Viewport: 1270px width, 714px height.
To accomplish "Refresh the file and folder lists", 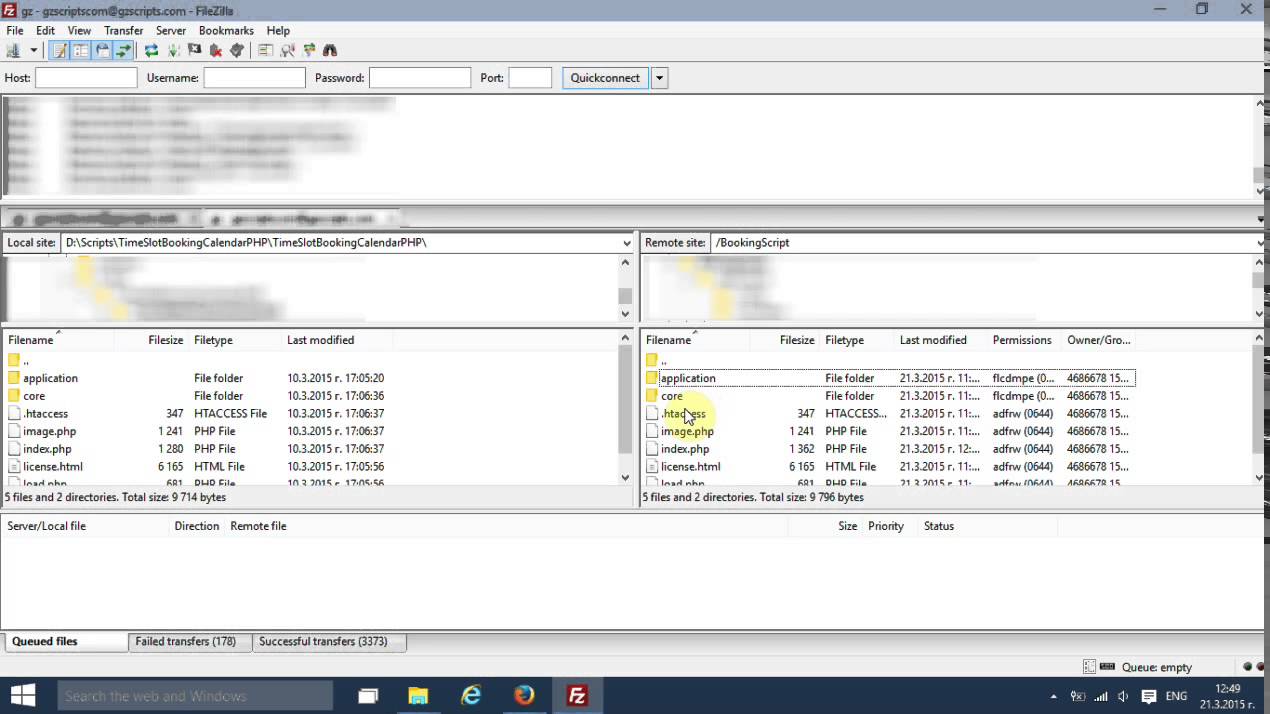I will click(151, 50).
